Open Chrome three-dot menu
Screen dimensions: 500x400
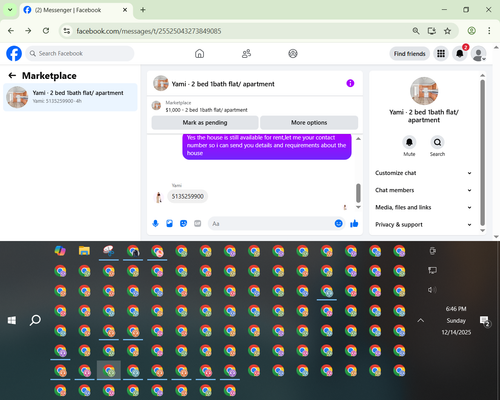(489, 31)
